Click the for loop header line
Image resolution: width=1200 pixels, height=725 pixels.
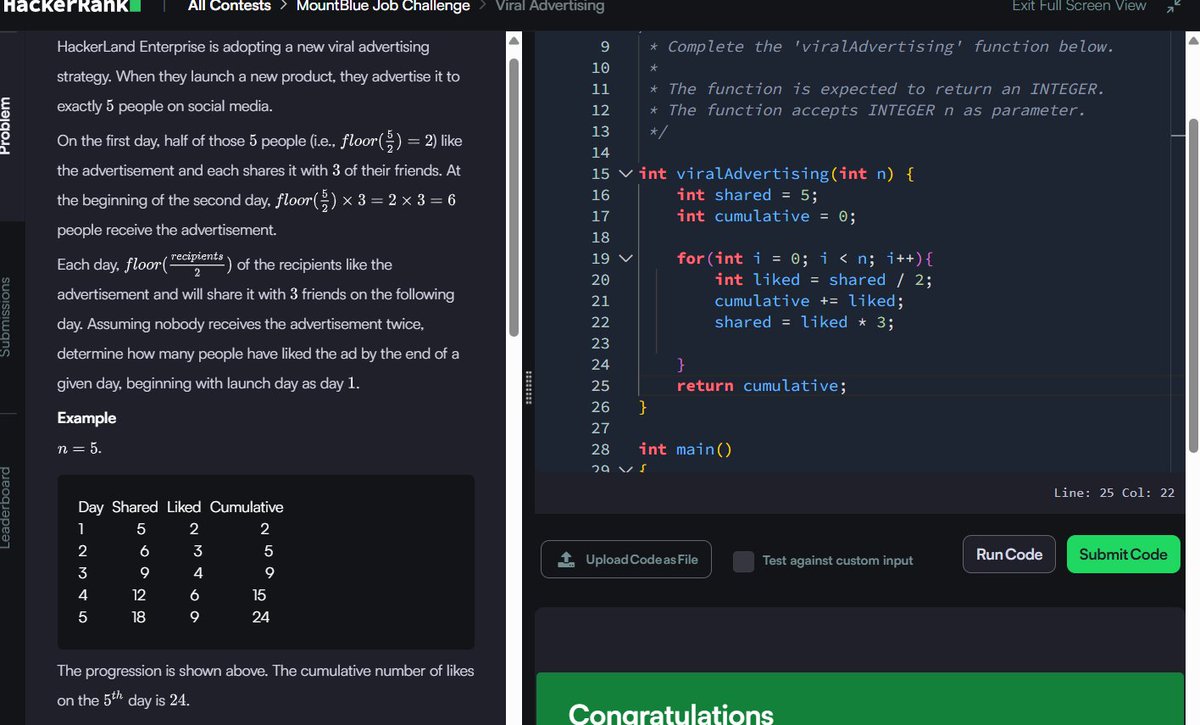click(806, 259)
